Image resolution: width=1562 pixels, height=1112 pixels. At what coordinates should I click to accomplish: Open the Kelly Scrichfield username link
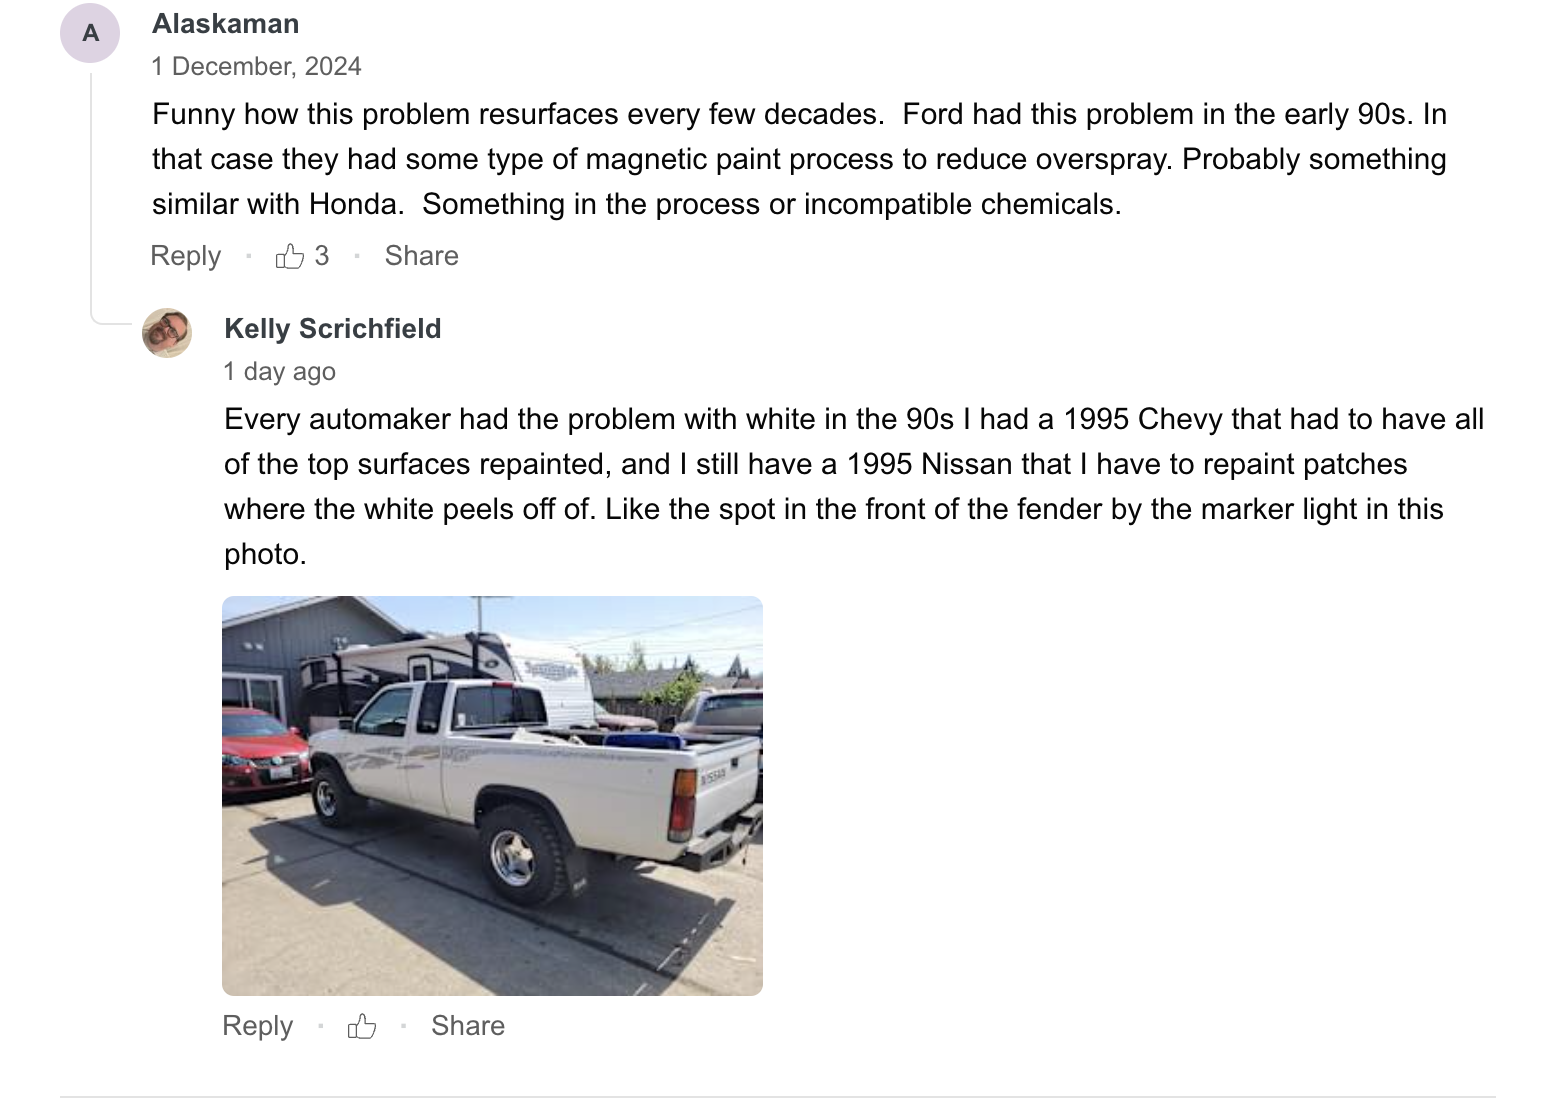tap(332, 329)
